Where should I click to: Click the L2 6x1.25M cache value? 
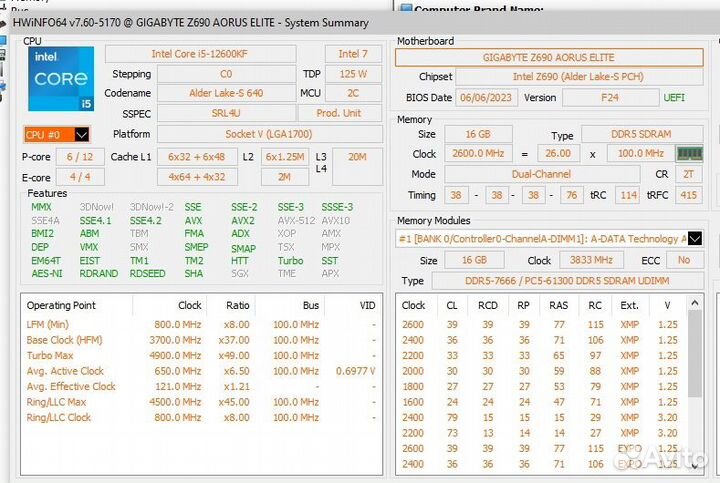tap(285, 157)
